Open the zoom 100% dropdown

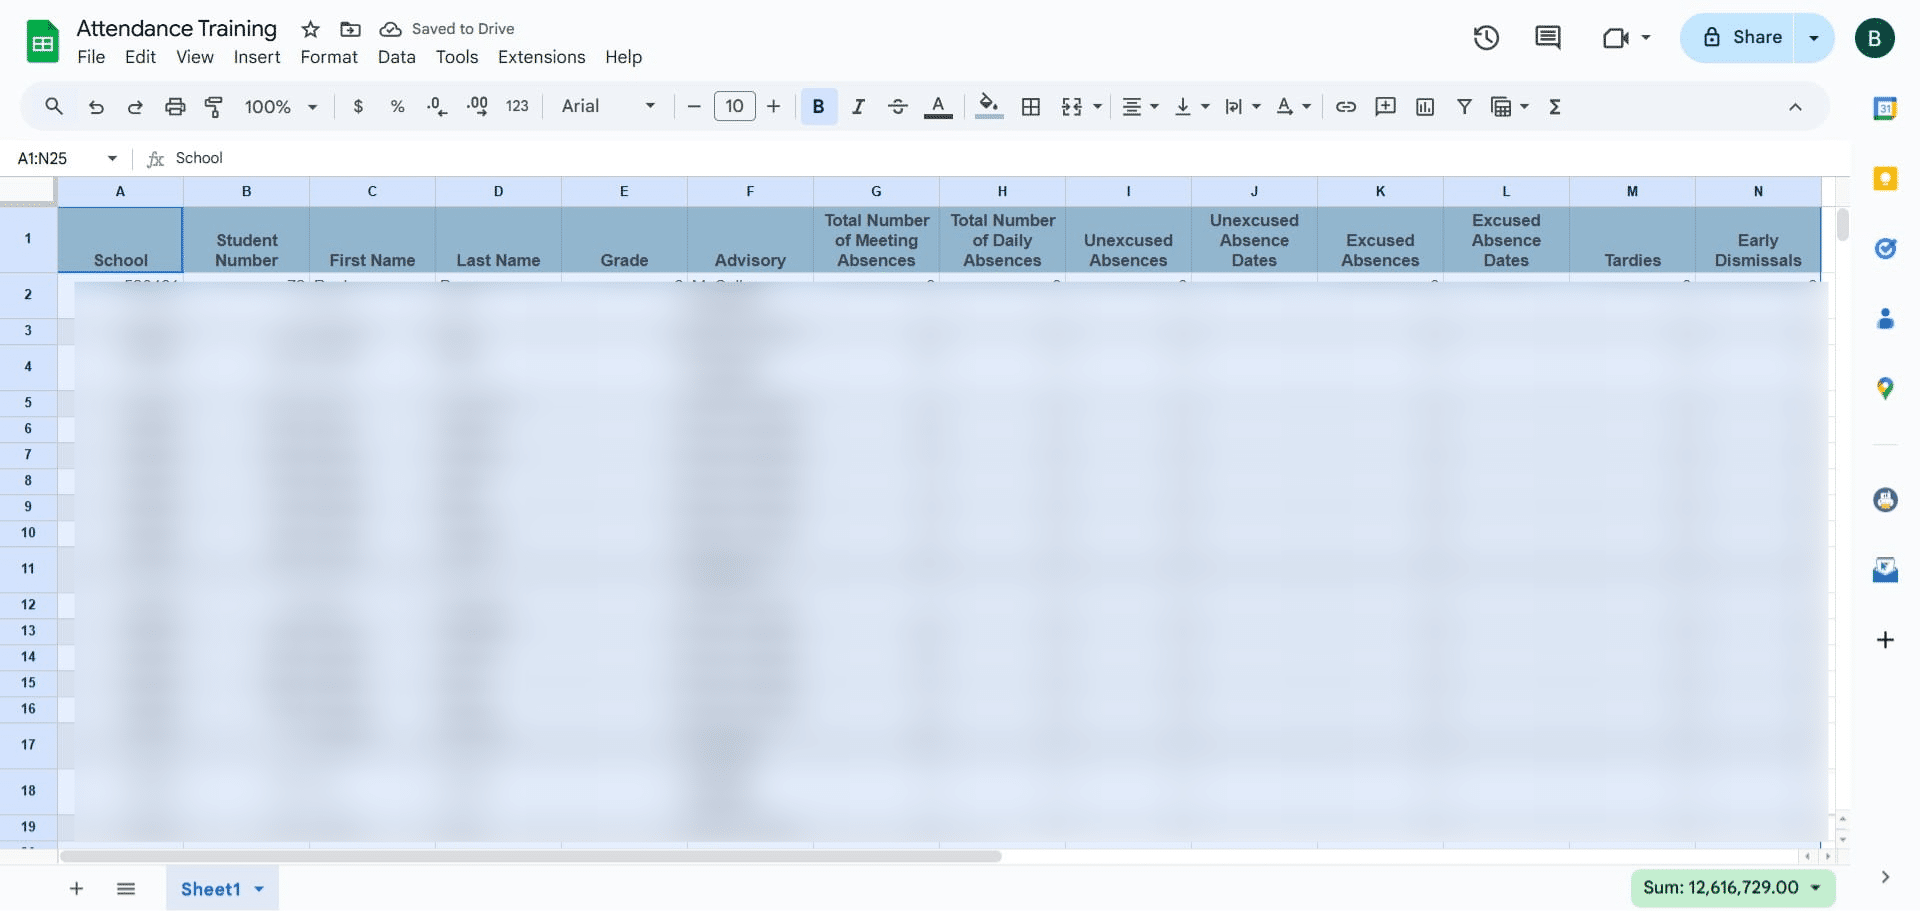(x=281, y=106)
